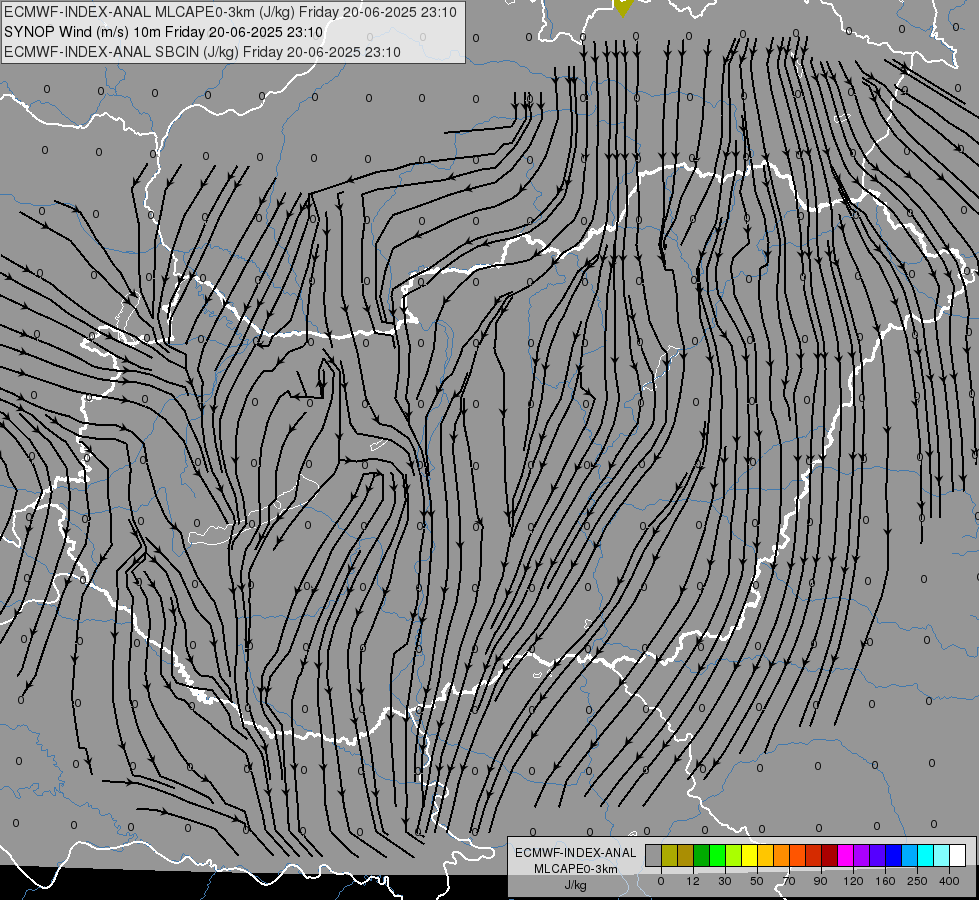Viewport: 979px width, 900px height.
Task: Choose the bright green legend swatch
Action: (718, 855)
